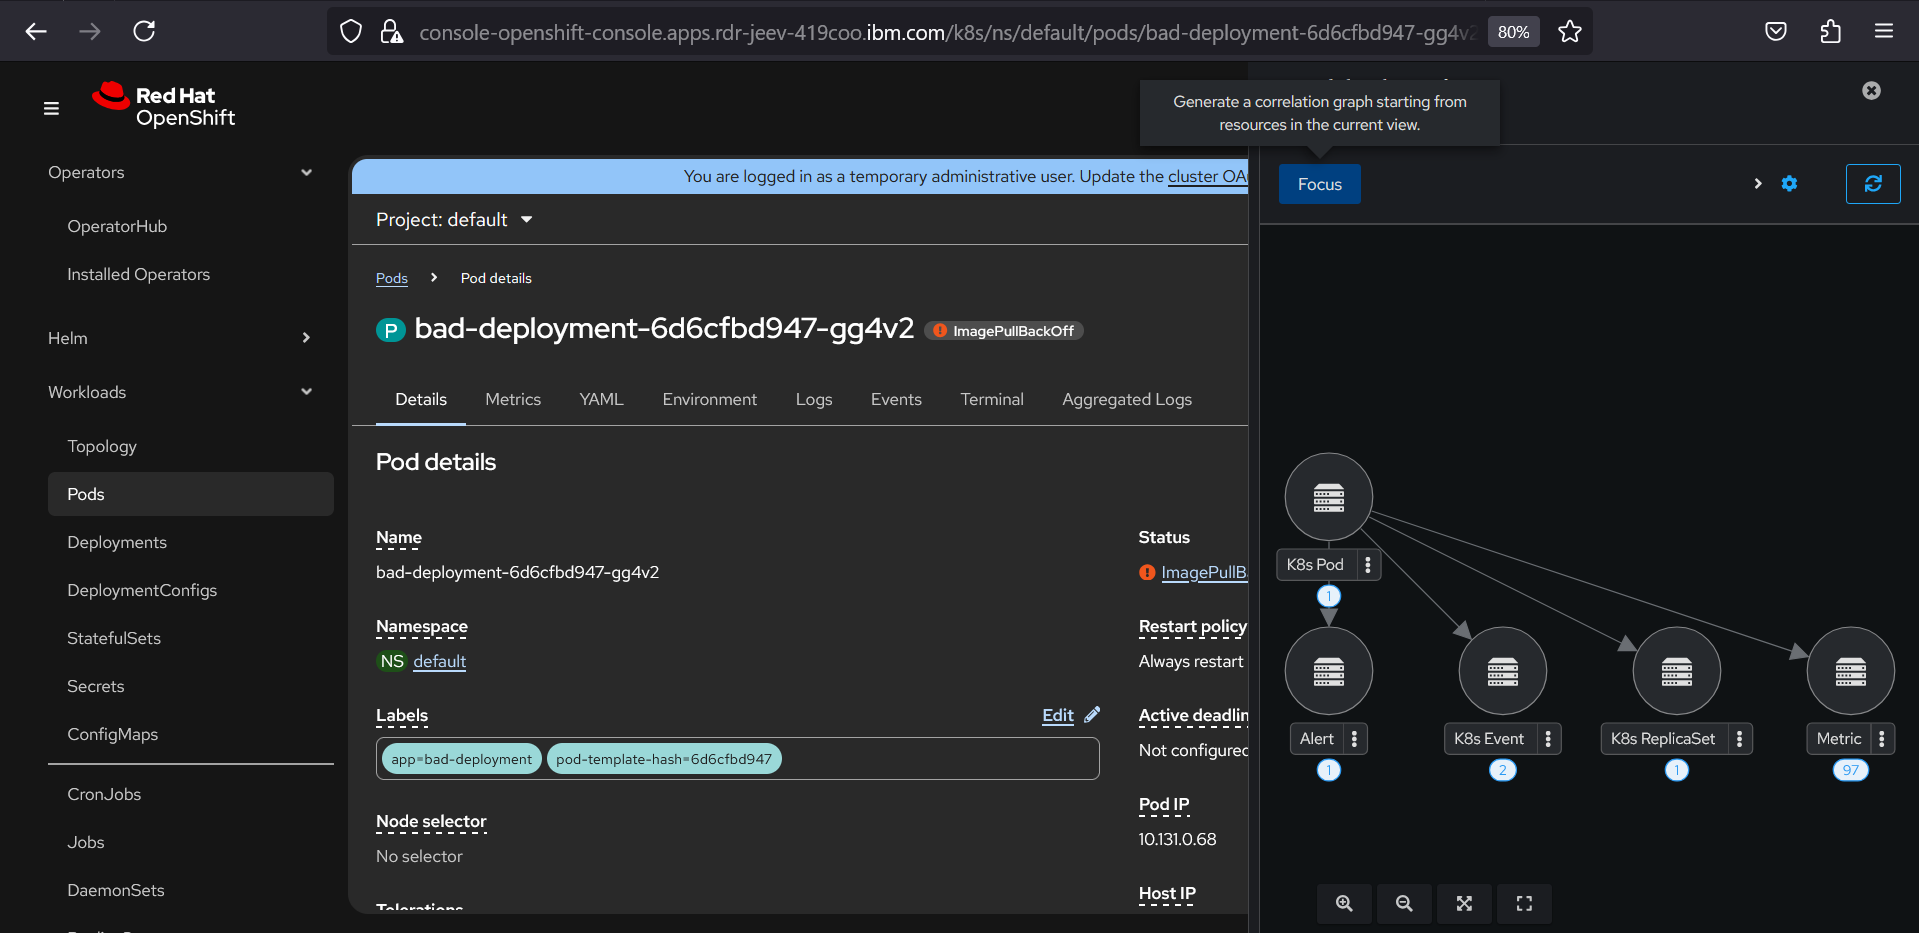Open the site security shield icon
Viewport: 1919px width, 933px height.
pos(351,32)
